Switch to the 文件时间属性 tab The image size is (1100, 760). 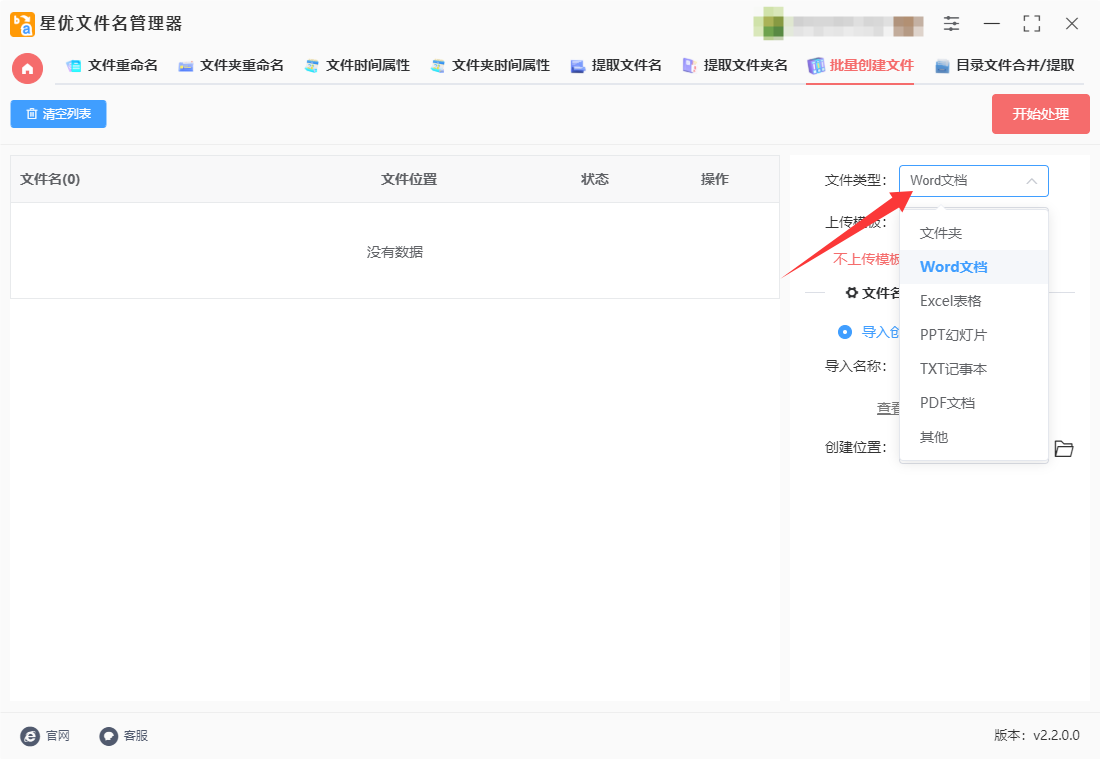click(358, 66)
